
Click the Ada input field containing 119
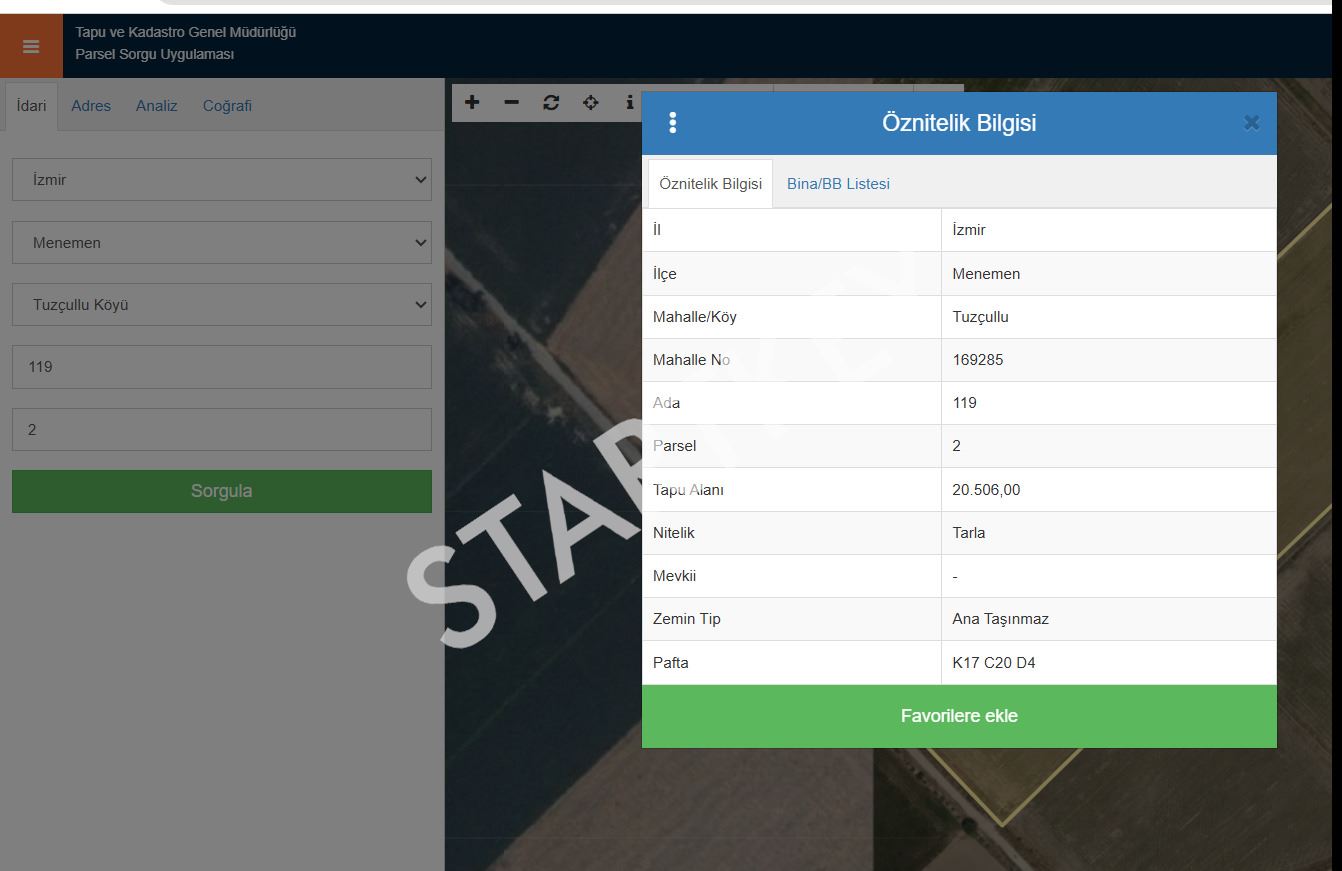click(x=221, y=367)
